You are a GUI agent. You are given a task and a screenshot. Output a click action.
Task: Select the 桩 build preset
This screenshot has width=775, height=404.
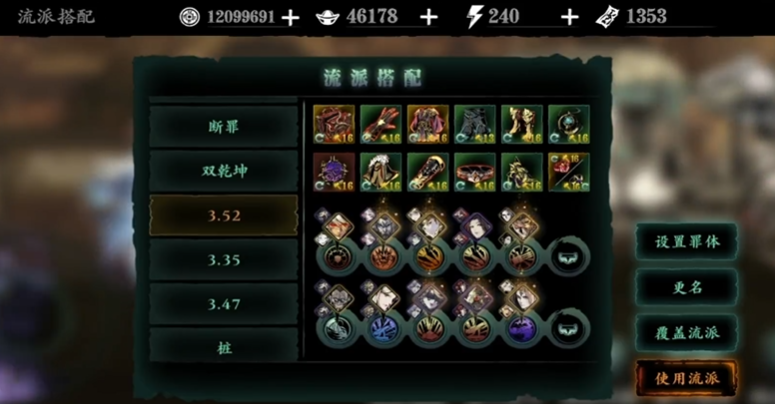223,347
